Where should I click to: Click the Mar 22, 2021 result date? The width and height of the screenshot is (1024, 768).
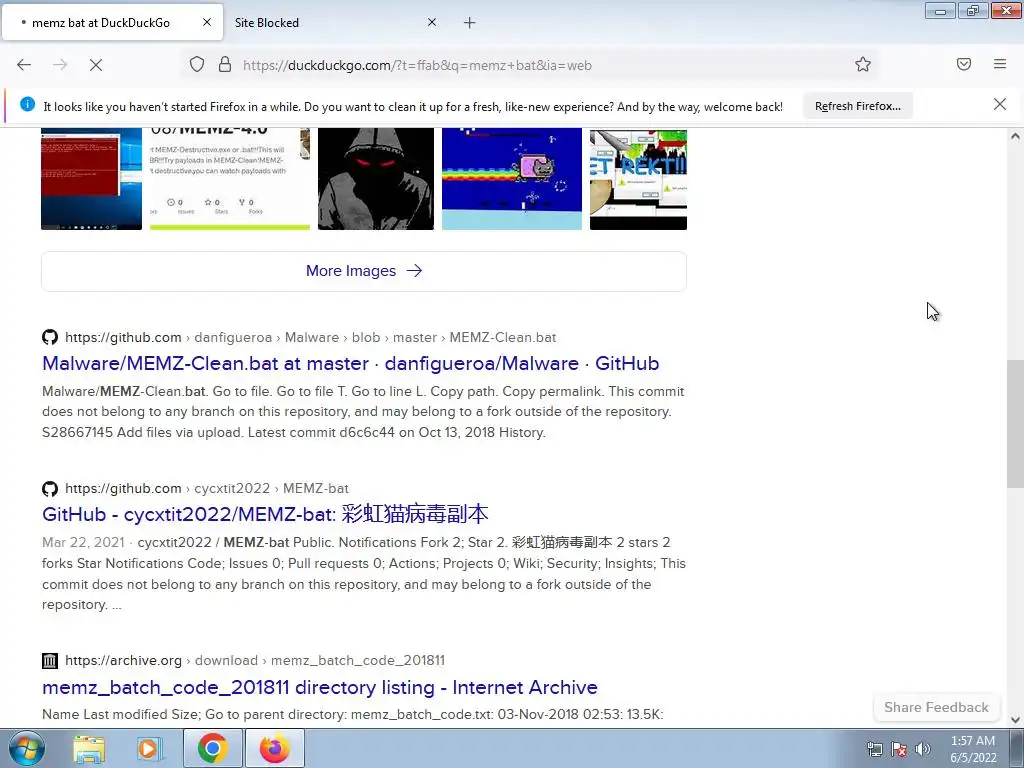(x=83, y=543)
